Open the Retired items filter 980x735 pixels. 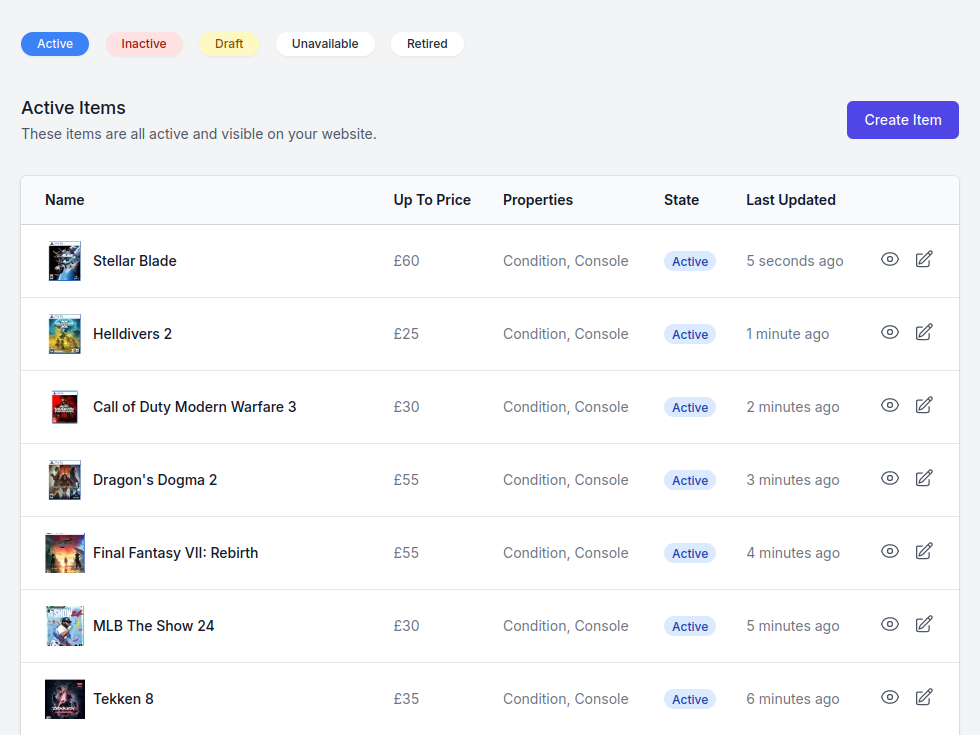(427, 44)
